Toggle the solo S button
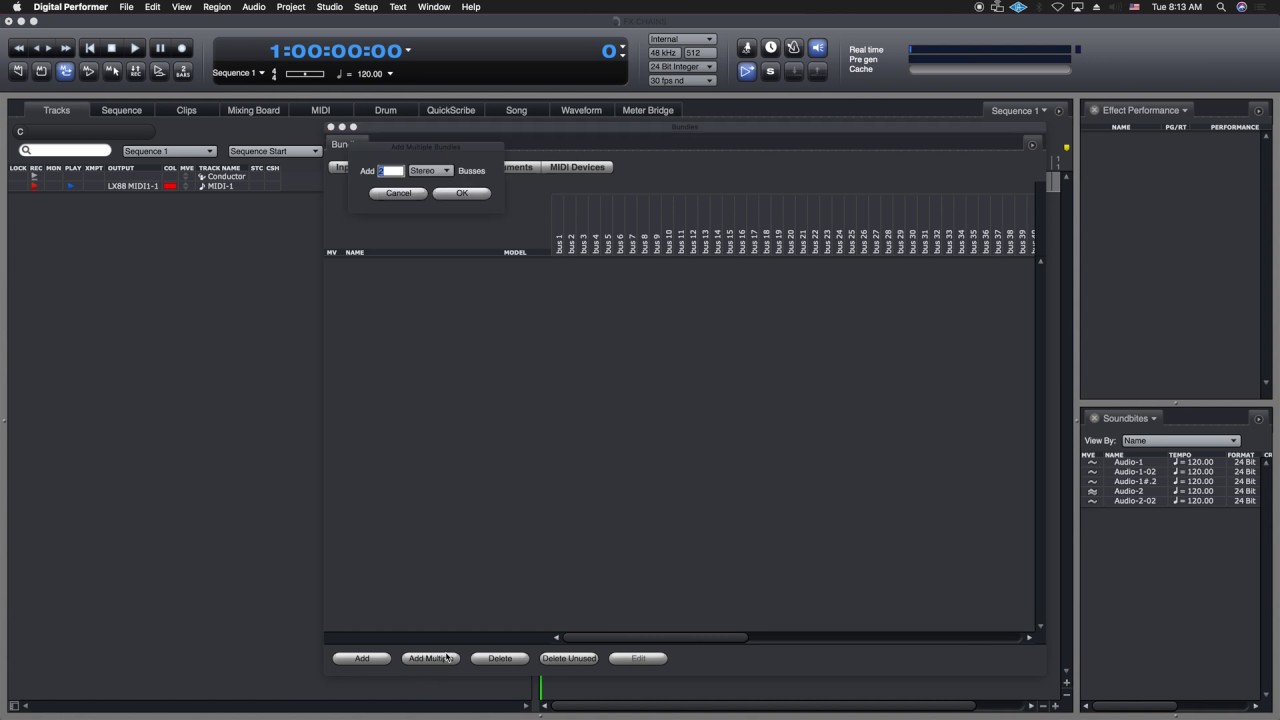 tap(770, 71)
